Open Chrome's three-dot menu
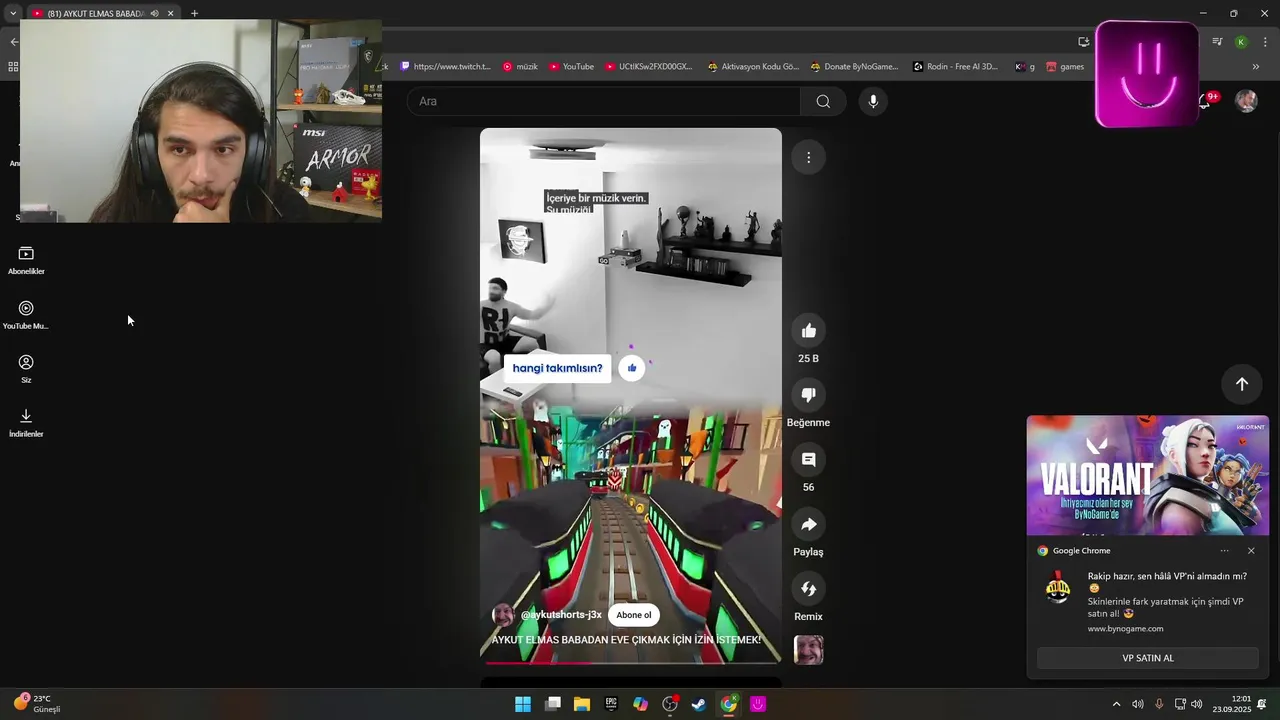The image size is (1280, 720). [1264, 41]
